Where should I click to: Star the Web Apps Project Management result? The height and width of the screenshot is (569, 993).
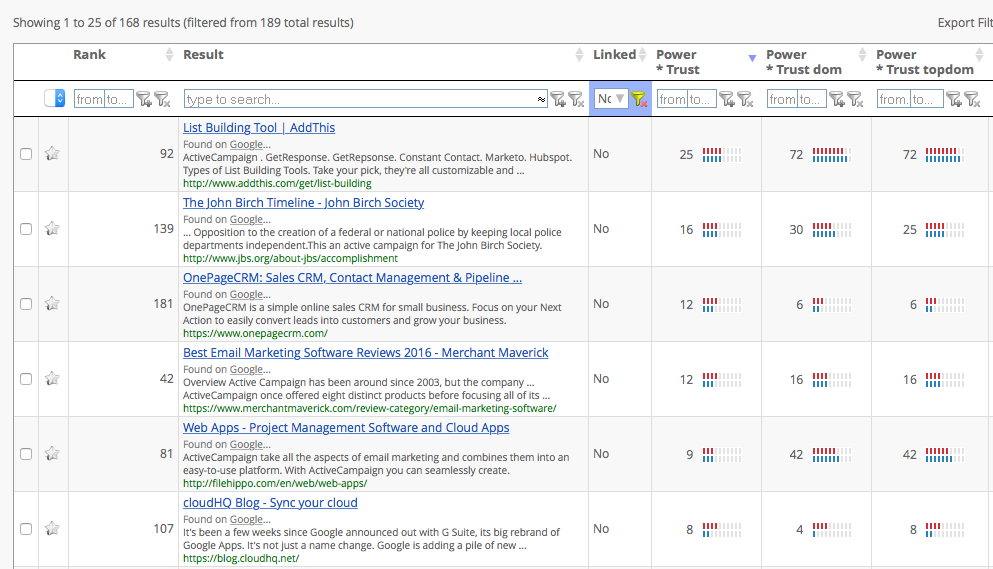pos(52,453)
